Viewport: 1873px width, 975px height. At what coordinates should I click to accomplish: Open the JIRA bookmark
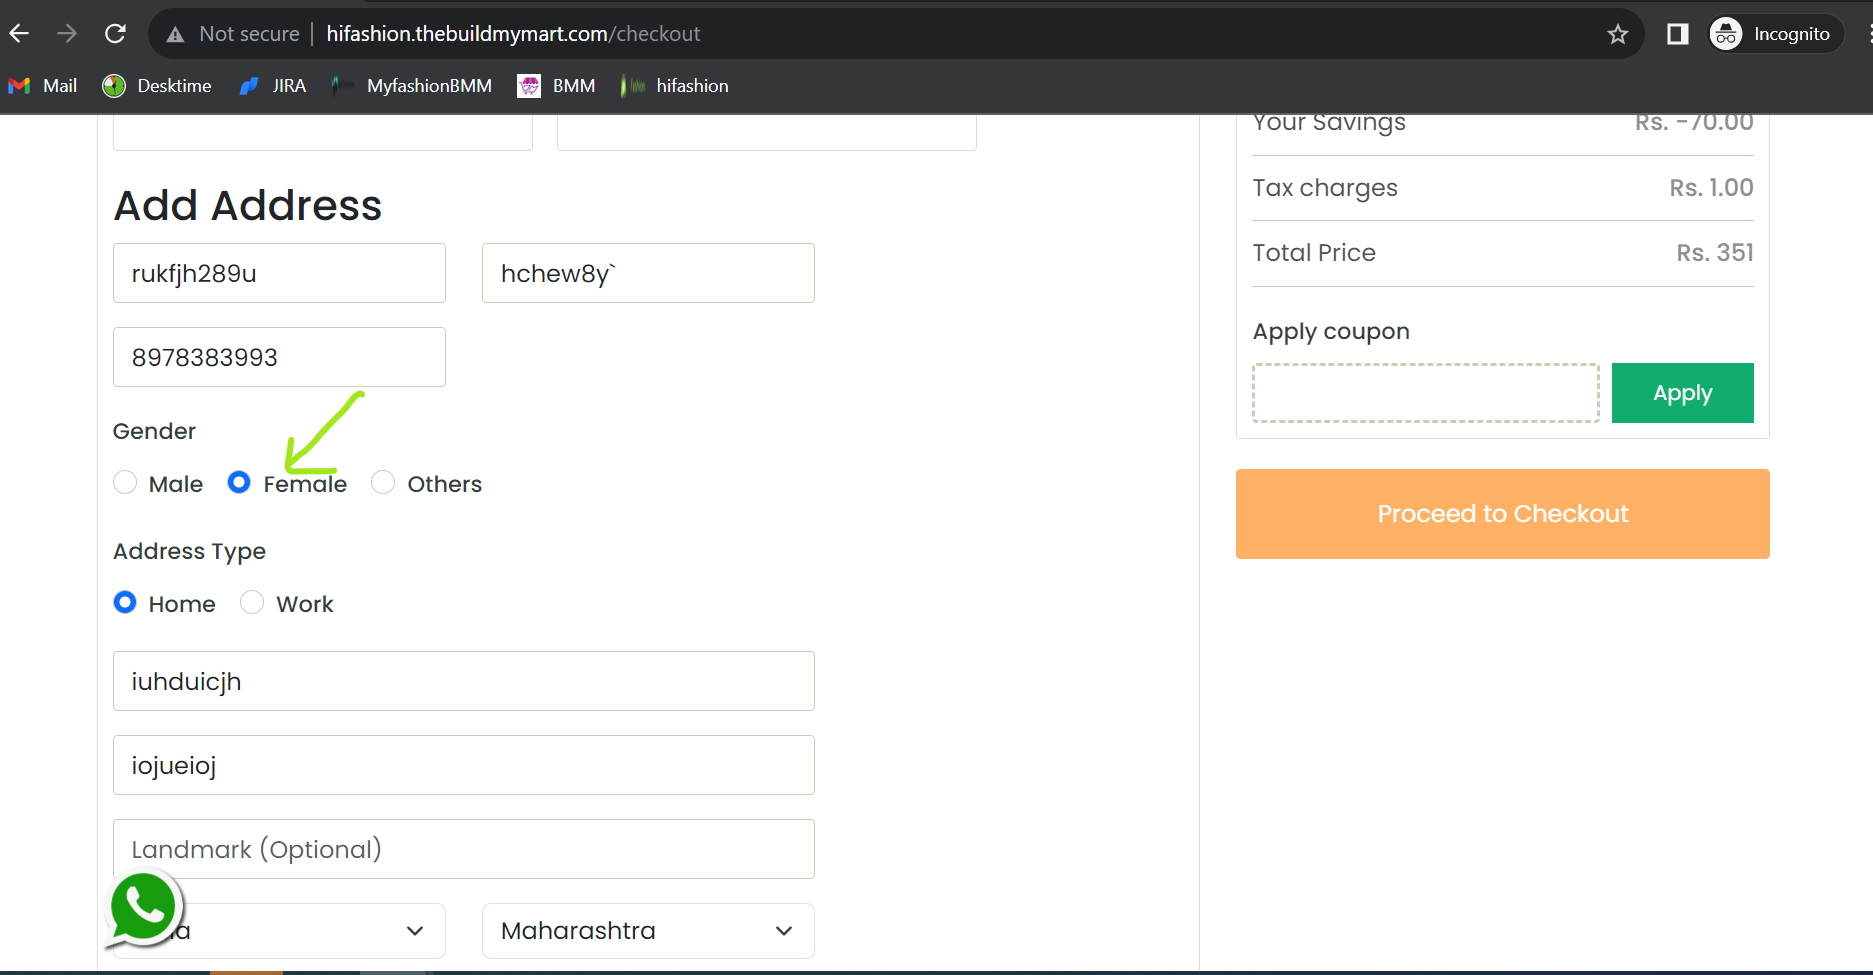[x=273, y=86]
